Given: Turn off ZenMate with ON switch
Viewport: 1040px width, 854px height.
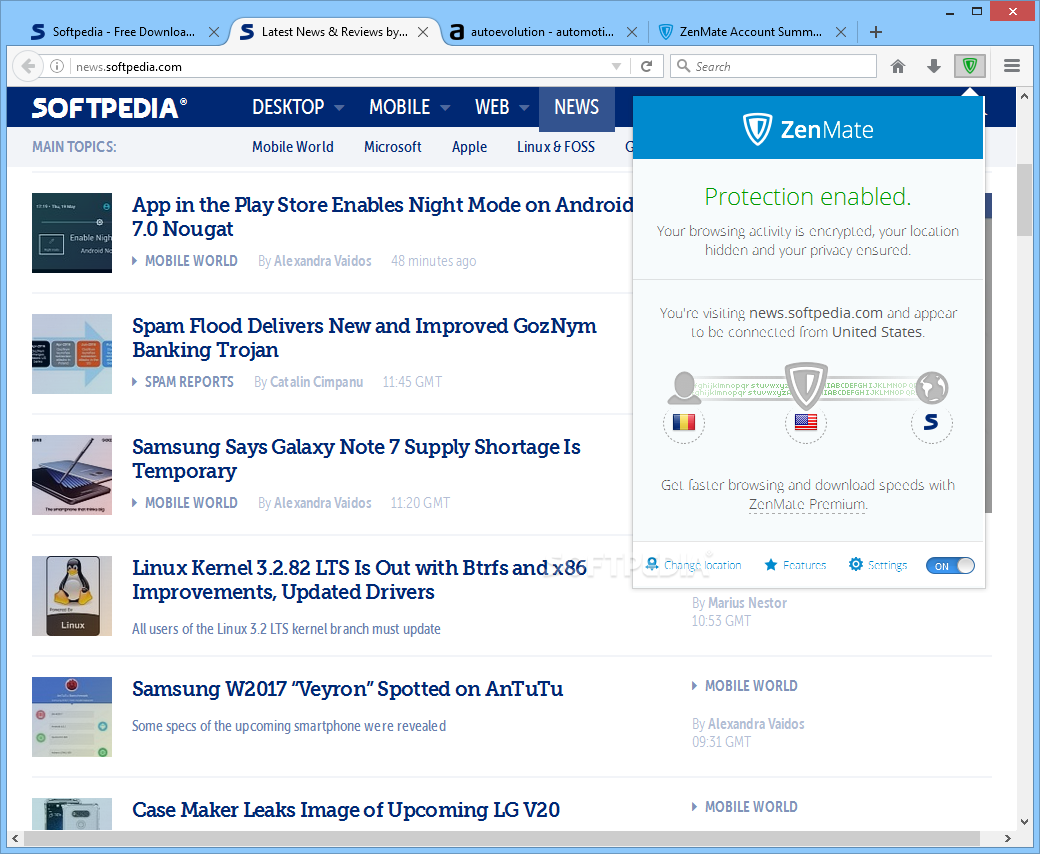Looking at the screenshot, I should [x=950, y=566].
